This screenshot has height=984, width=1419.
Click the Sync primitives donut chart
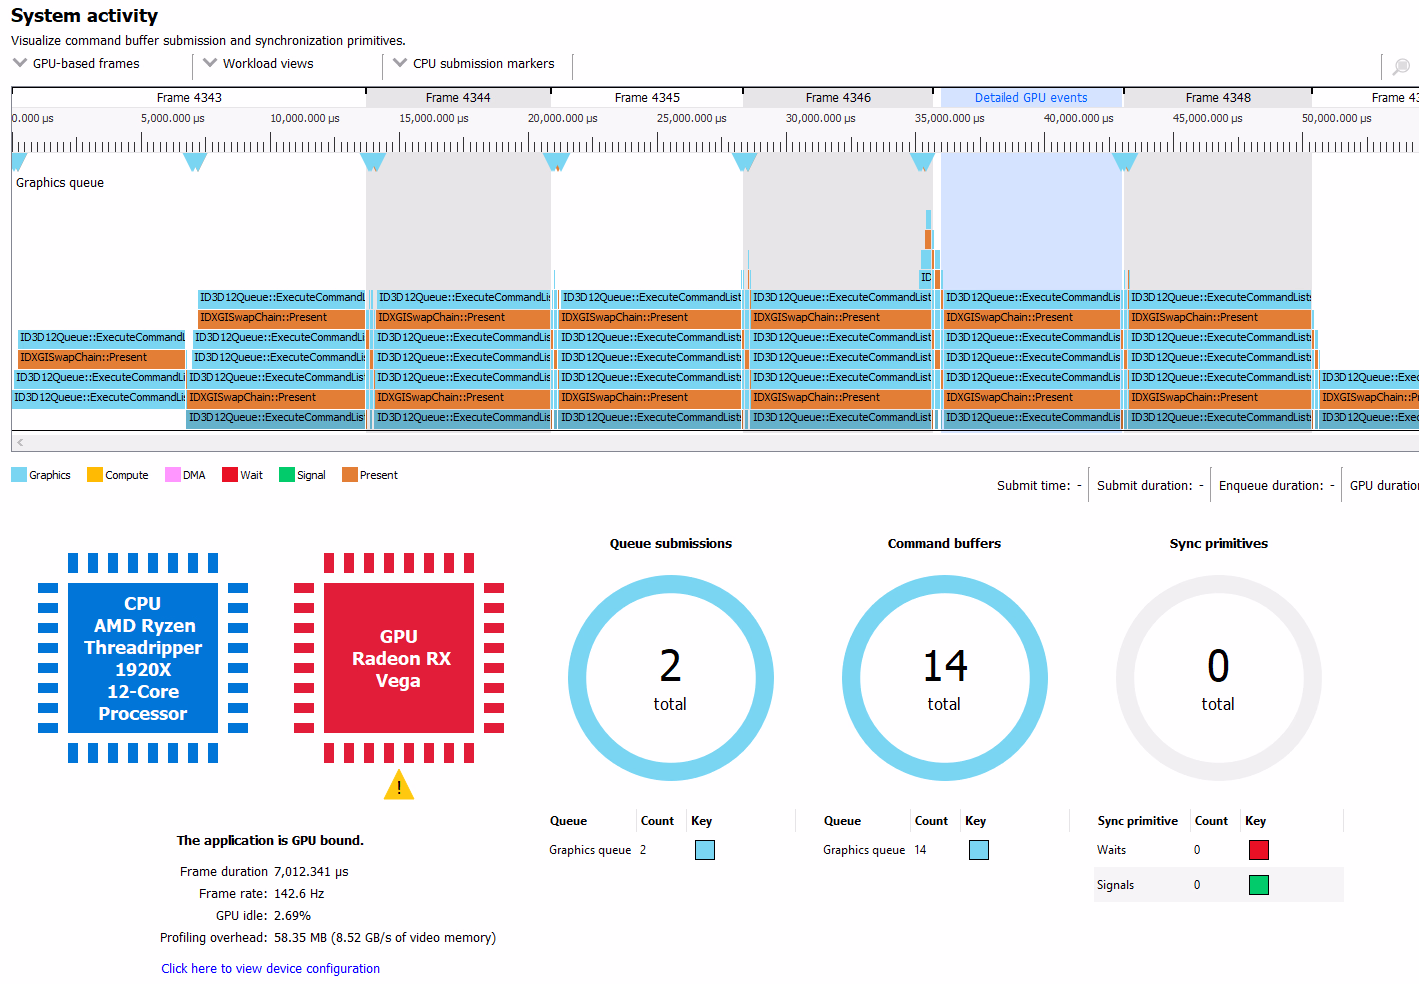tap(1217, 678)
